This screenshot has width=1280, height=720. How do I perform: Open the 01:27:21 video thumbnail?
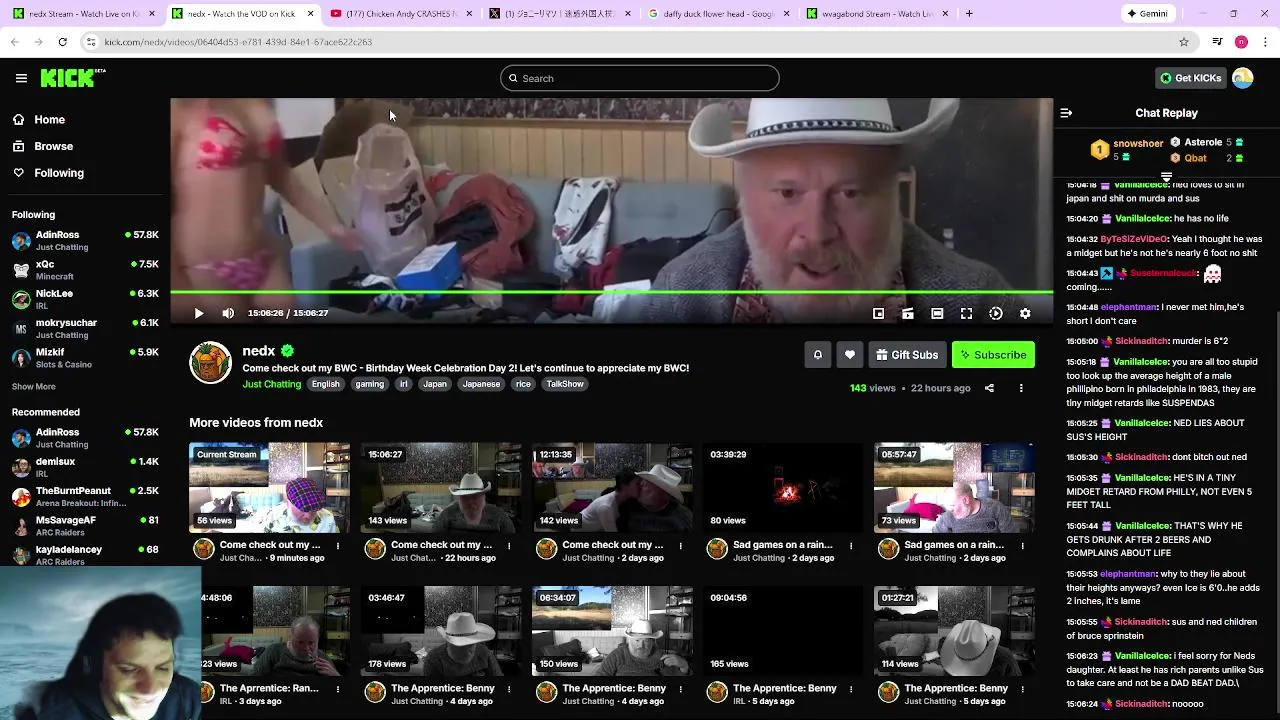tap(954, 631)
